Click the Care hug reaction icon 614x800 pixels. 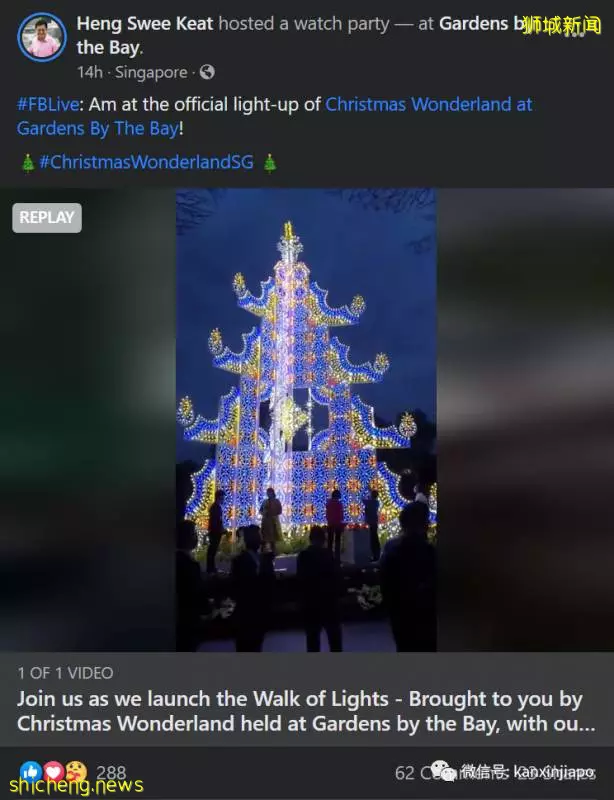tap(76, 771)
